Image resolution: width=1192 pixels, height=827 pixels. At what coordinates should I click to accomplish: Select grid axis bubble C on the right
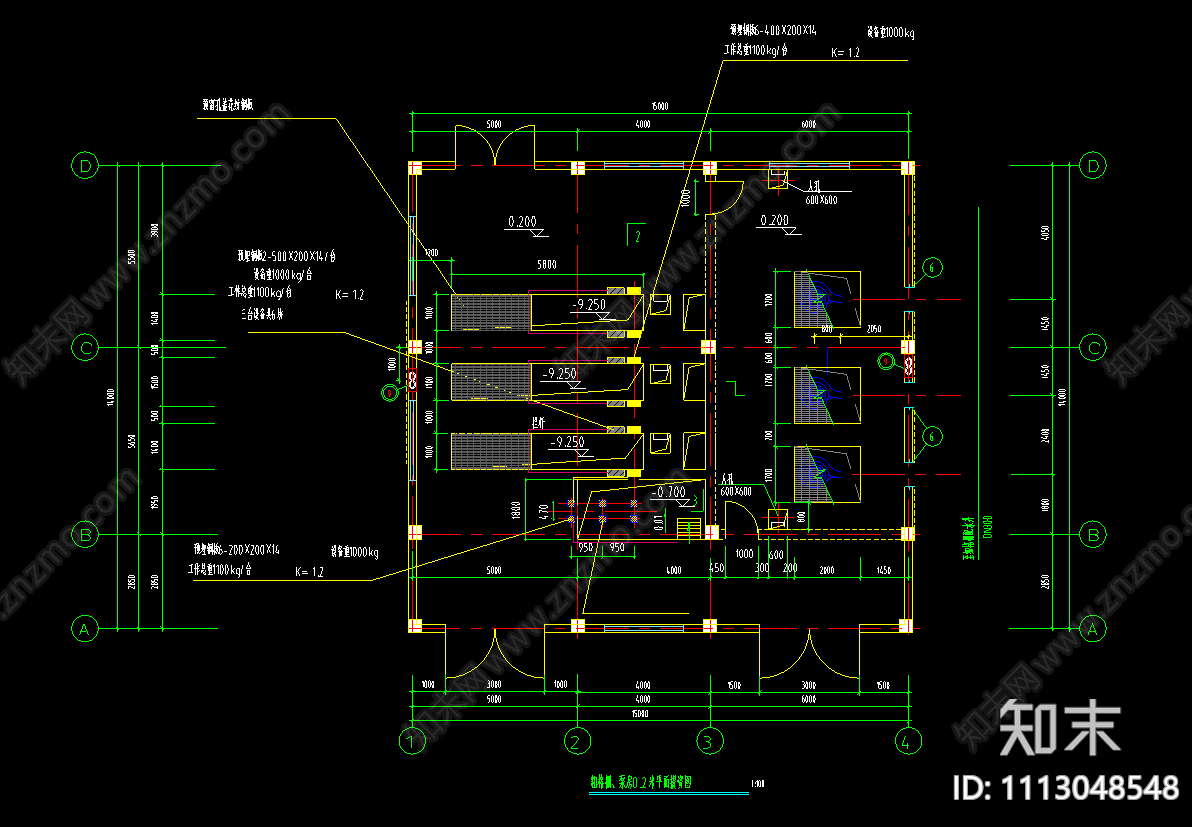point(1095,348)
